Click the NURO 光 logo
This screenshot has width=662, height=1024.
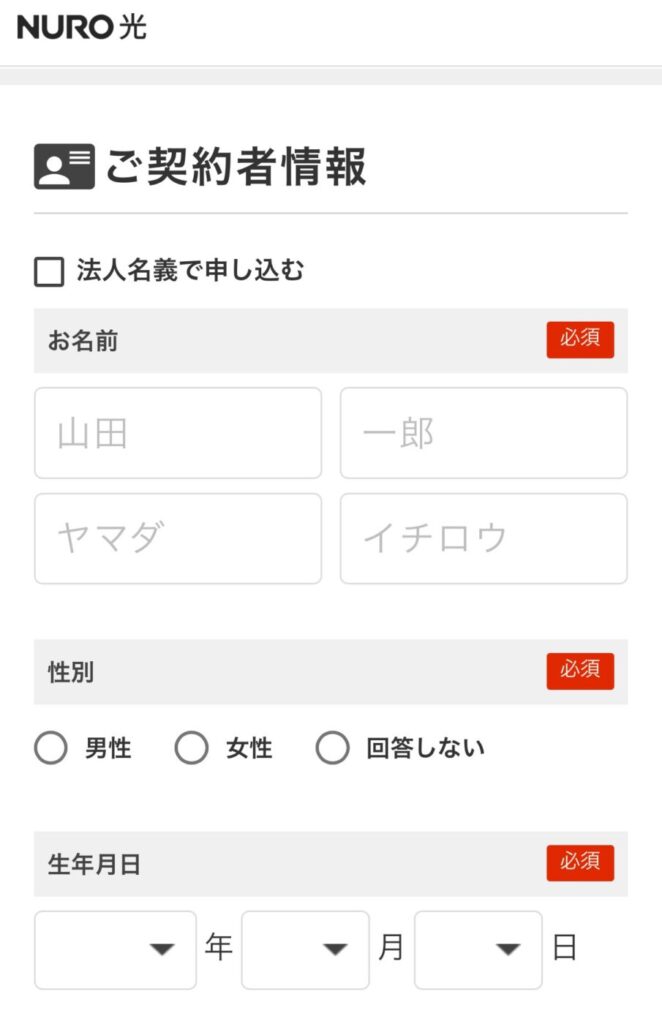(82, 27)
